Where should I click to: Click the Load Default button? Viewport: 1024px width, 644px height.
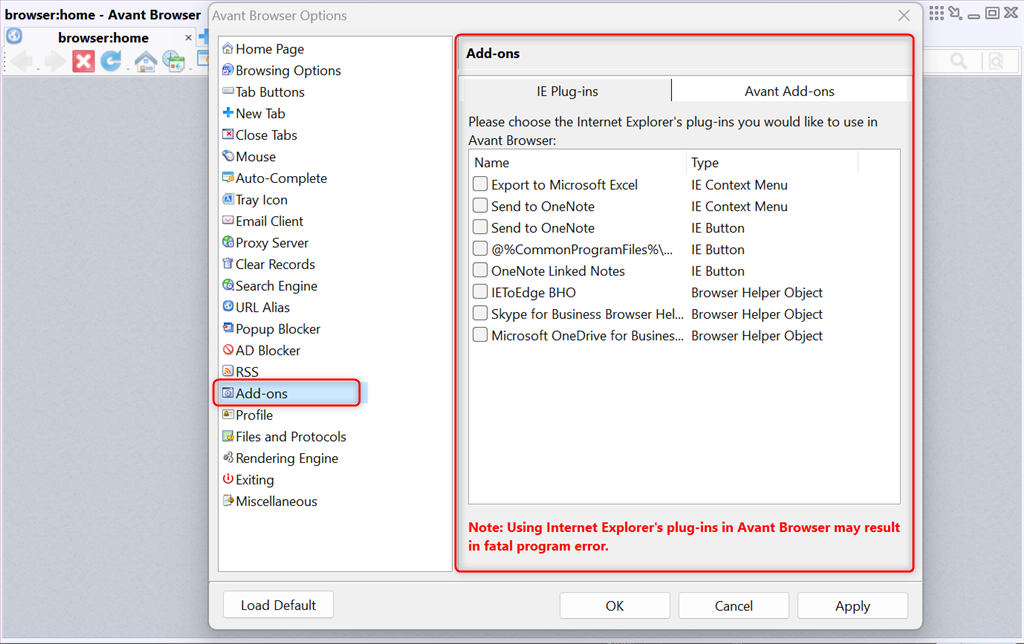coord(278,605)
